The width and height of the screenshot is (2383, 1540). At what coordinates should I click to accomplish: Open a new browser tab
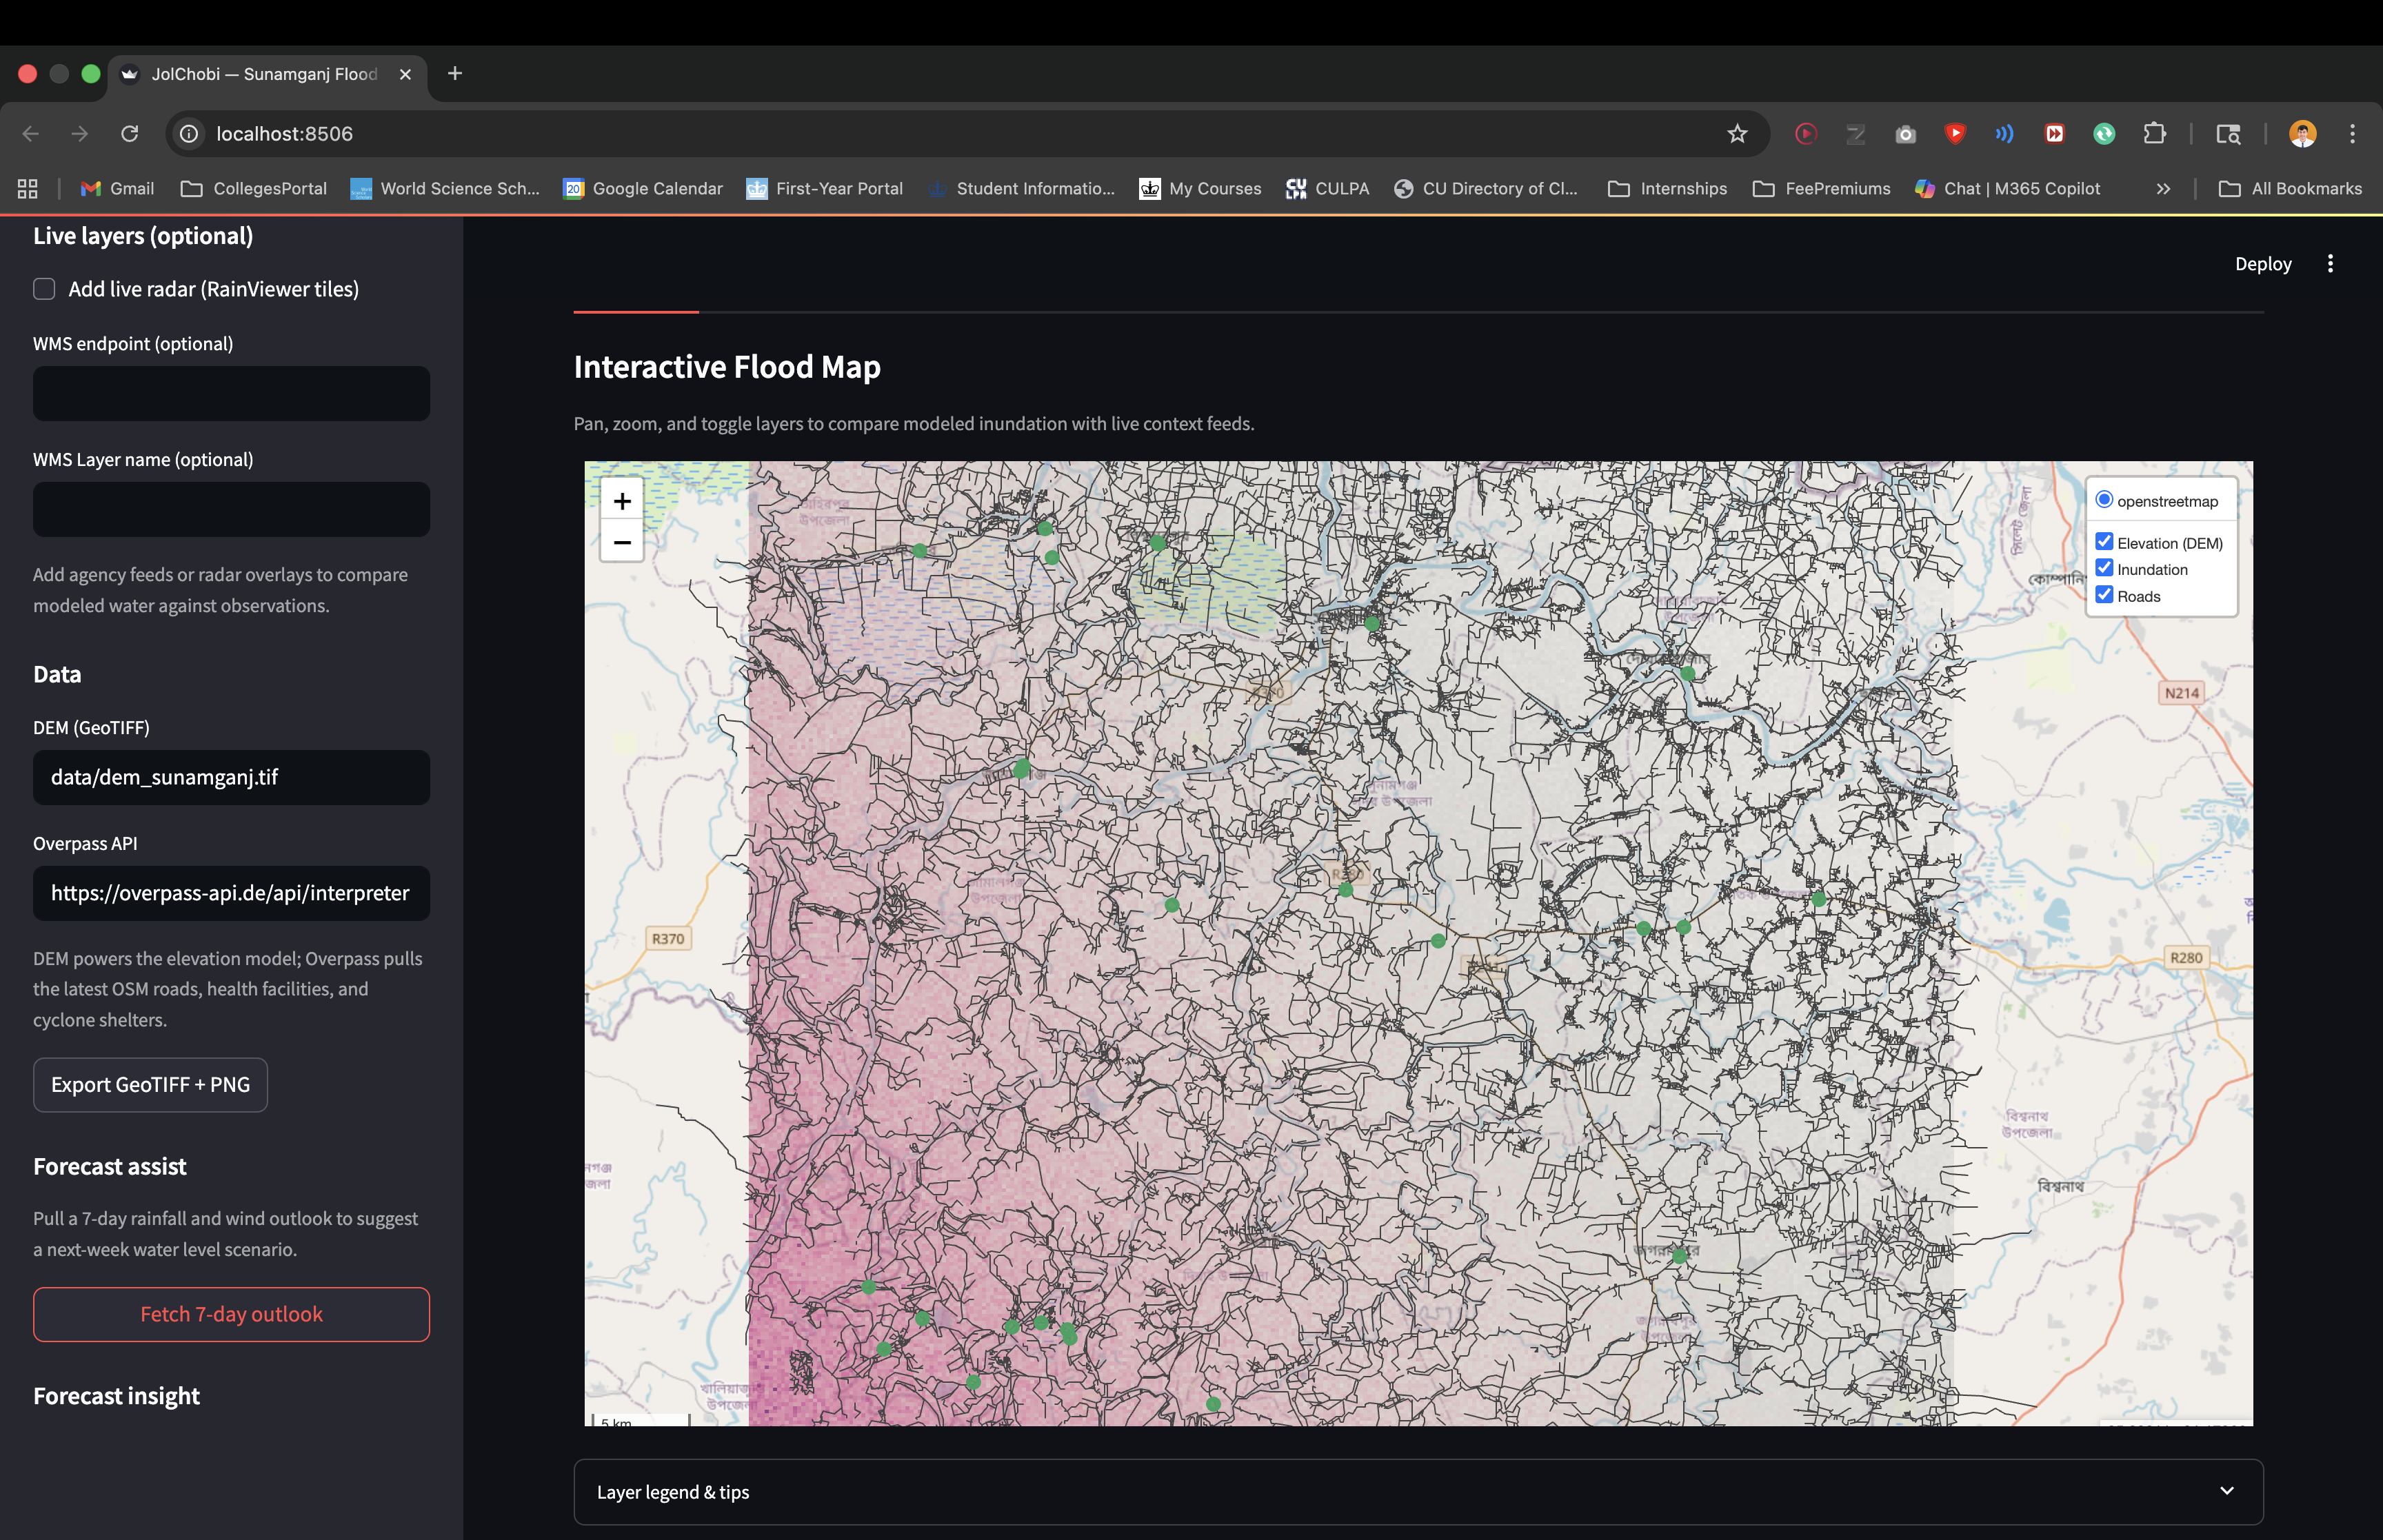[455, 74]
